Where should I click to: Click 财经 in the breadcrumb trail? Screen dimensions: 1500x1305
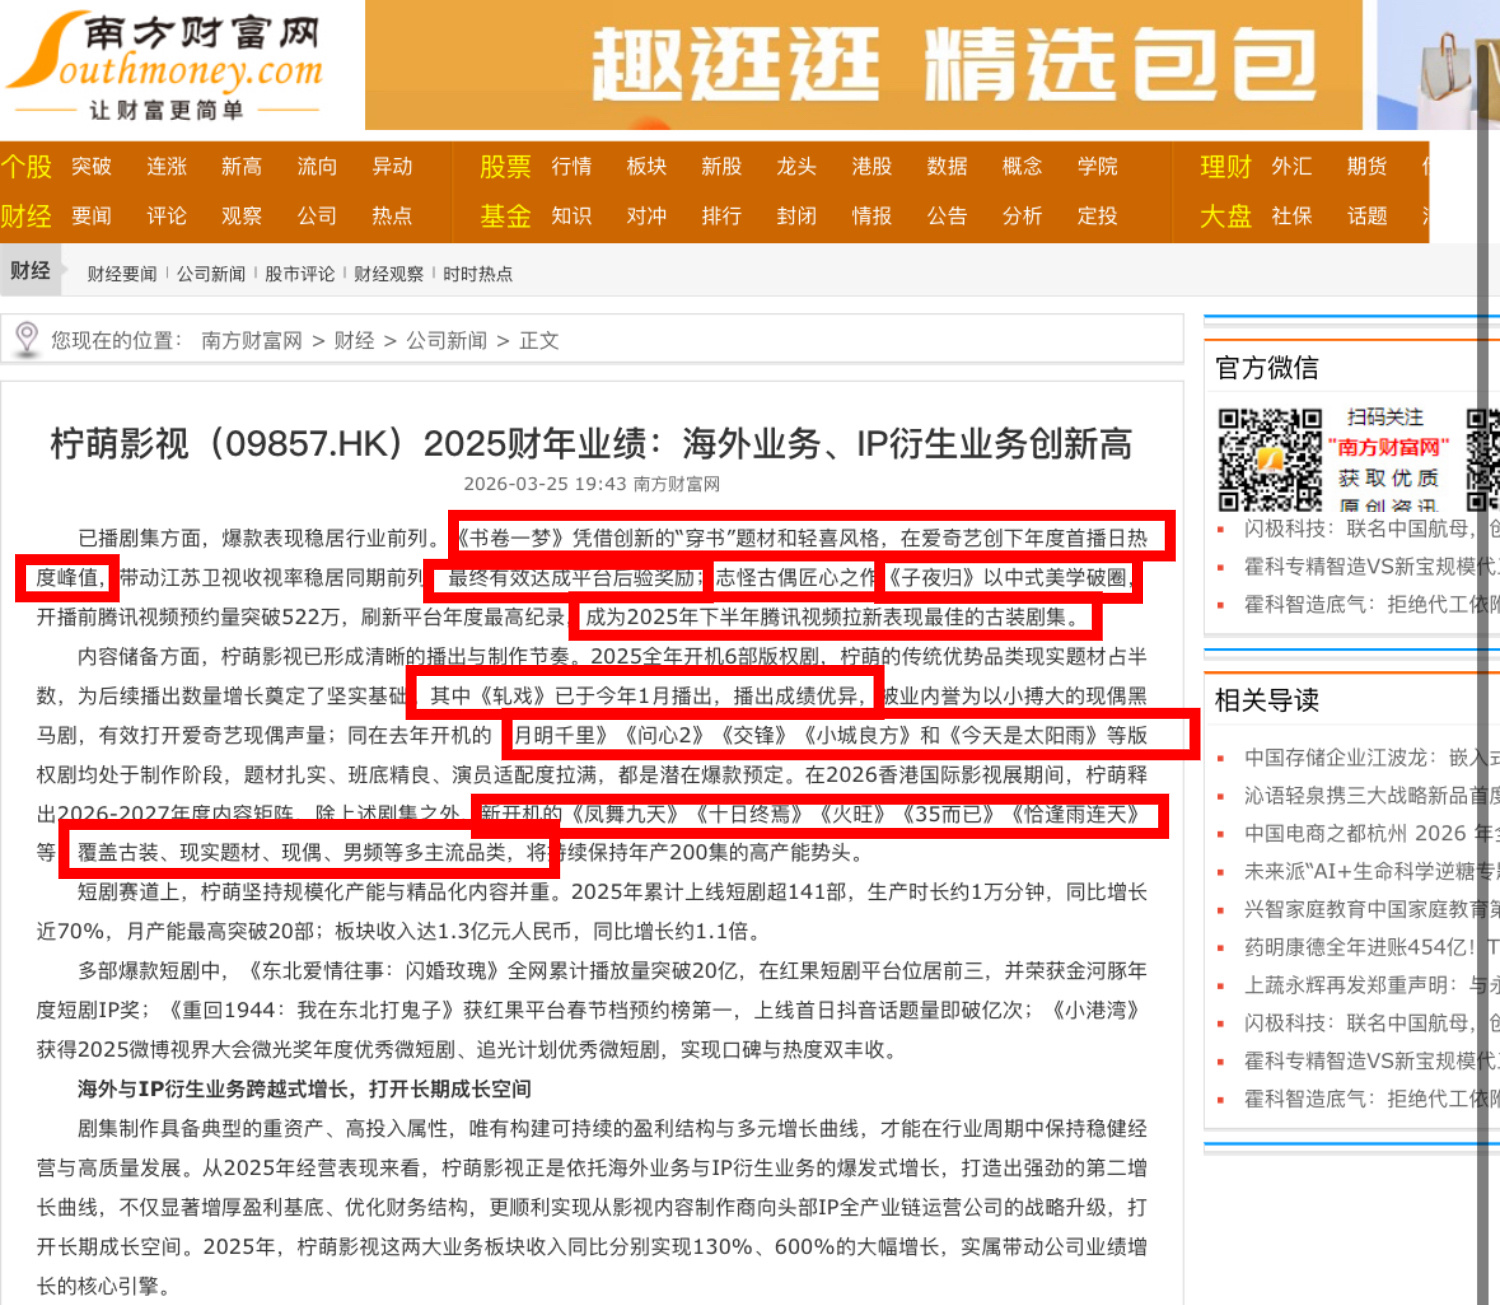pyautogui.click(x=355, y=340)
